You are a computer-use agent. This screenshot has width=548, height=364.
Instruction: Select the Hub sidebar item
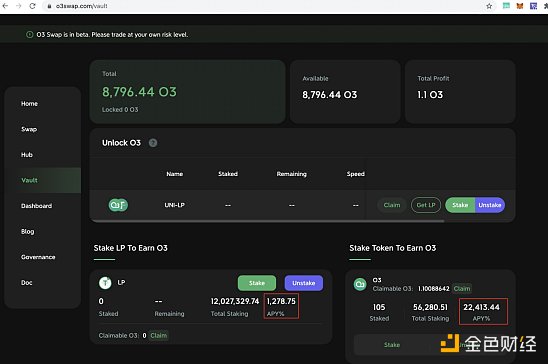(27, 155)
